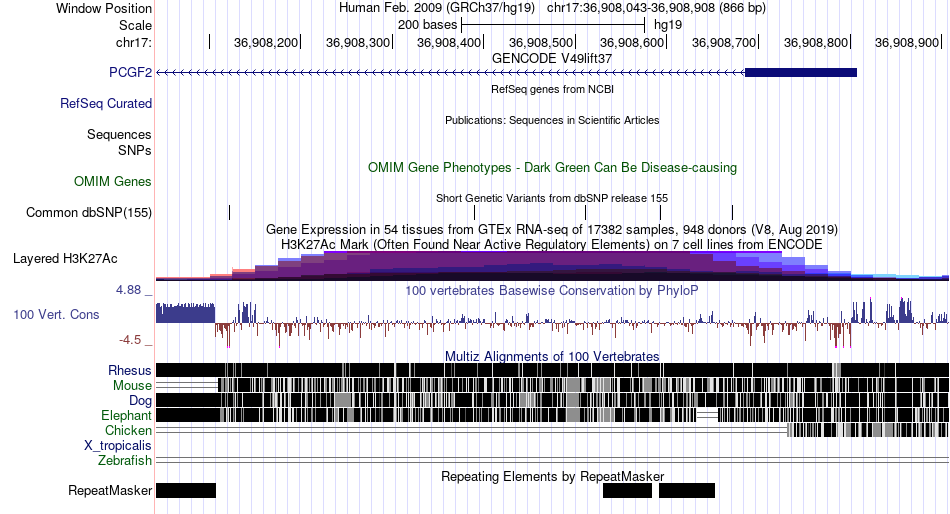Click the PCGF2 gene label
This screenshot has height=514, width=950.
tap(130, 72)
